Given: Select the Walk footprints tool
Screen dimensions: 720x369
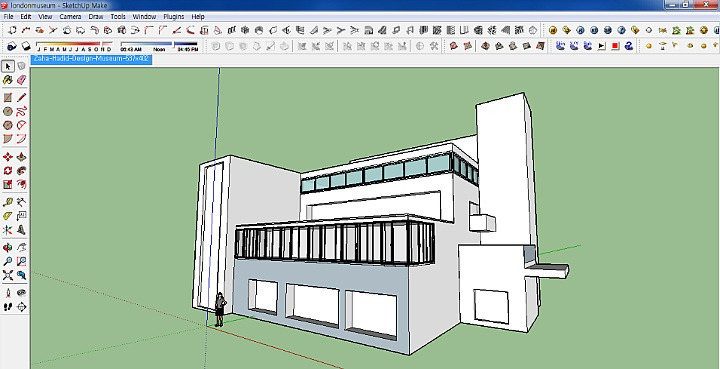Looking at the screenshot, I should (8, 307).
